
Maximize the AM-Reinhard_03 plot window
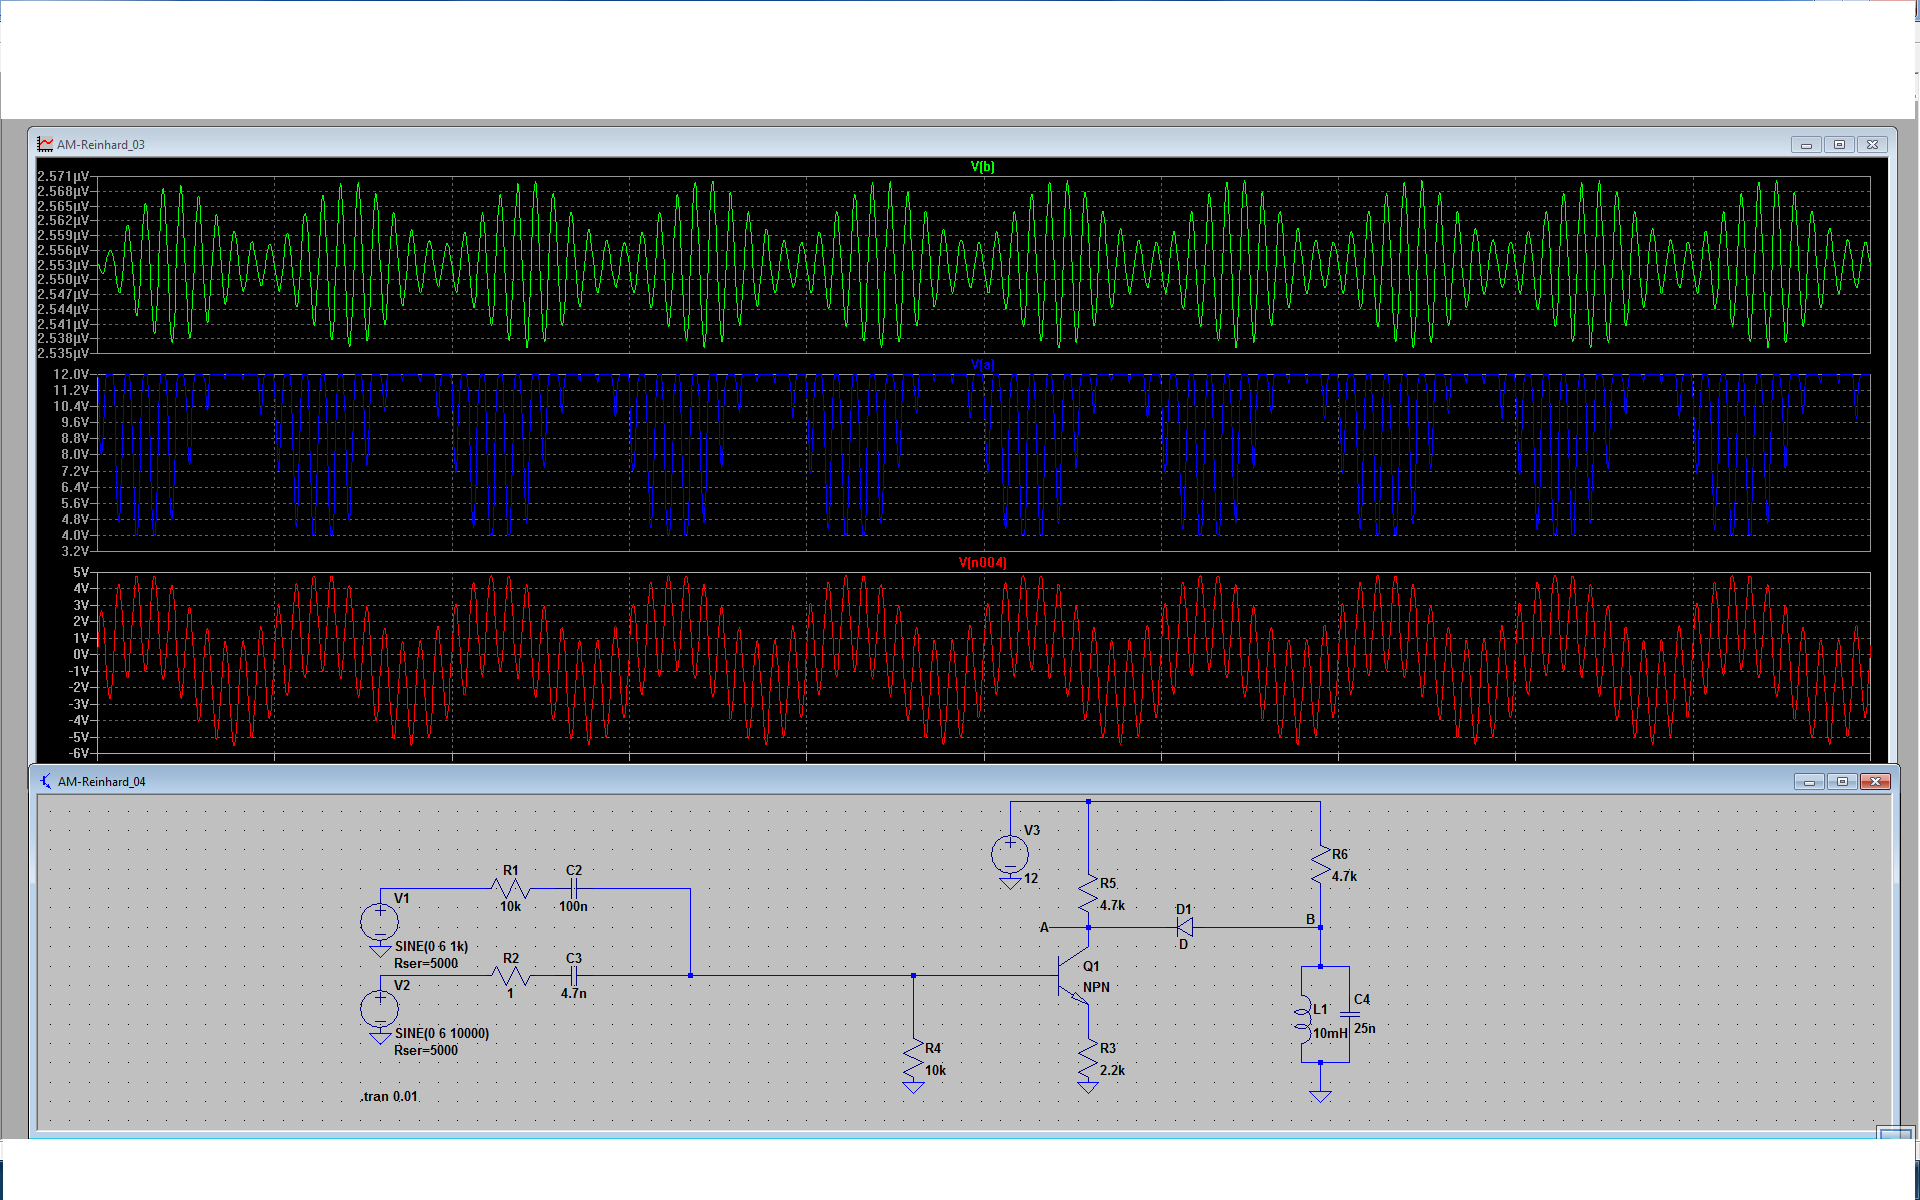1839,145
